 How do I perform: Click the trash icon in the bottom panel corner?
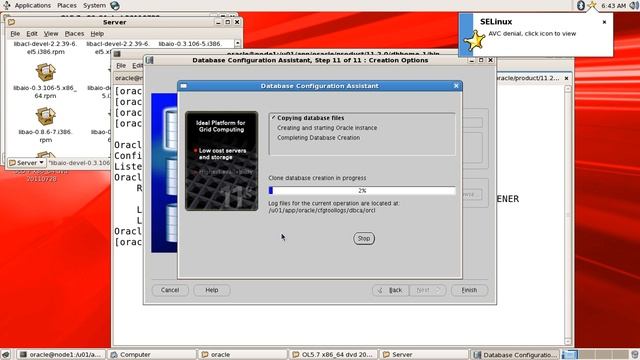[x=635, y=355]
